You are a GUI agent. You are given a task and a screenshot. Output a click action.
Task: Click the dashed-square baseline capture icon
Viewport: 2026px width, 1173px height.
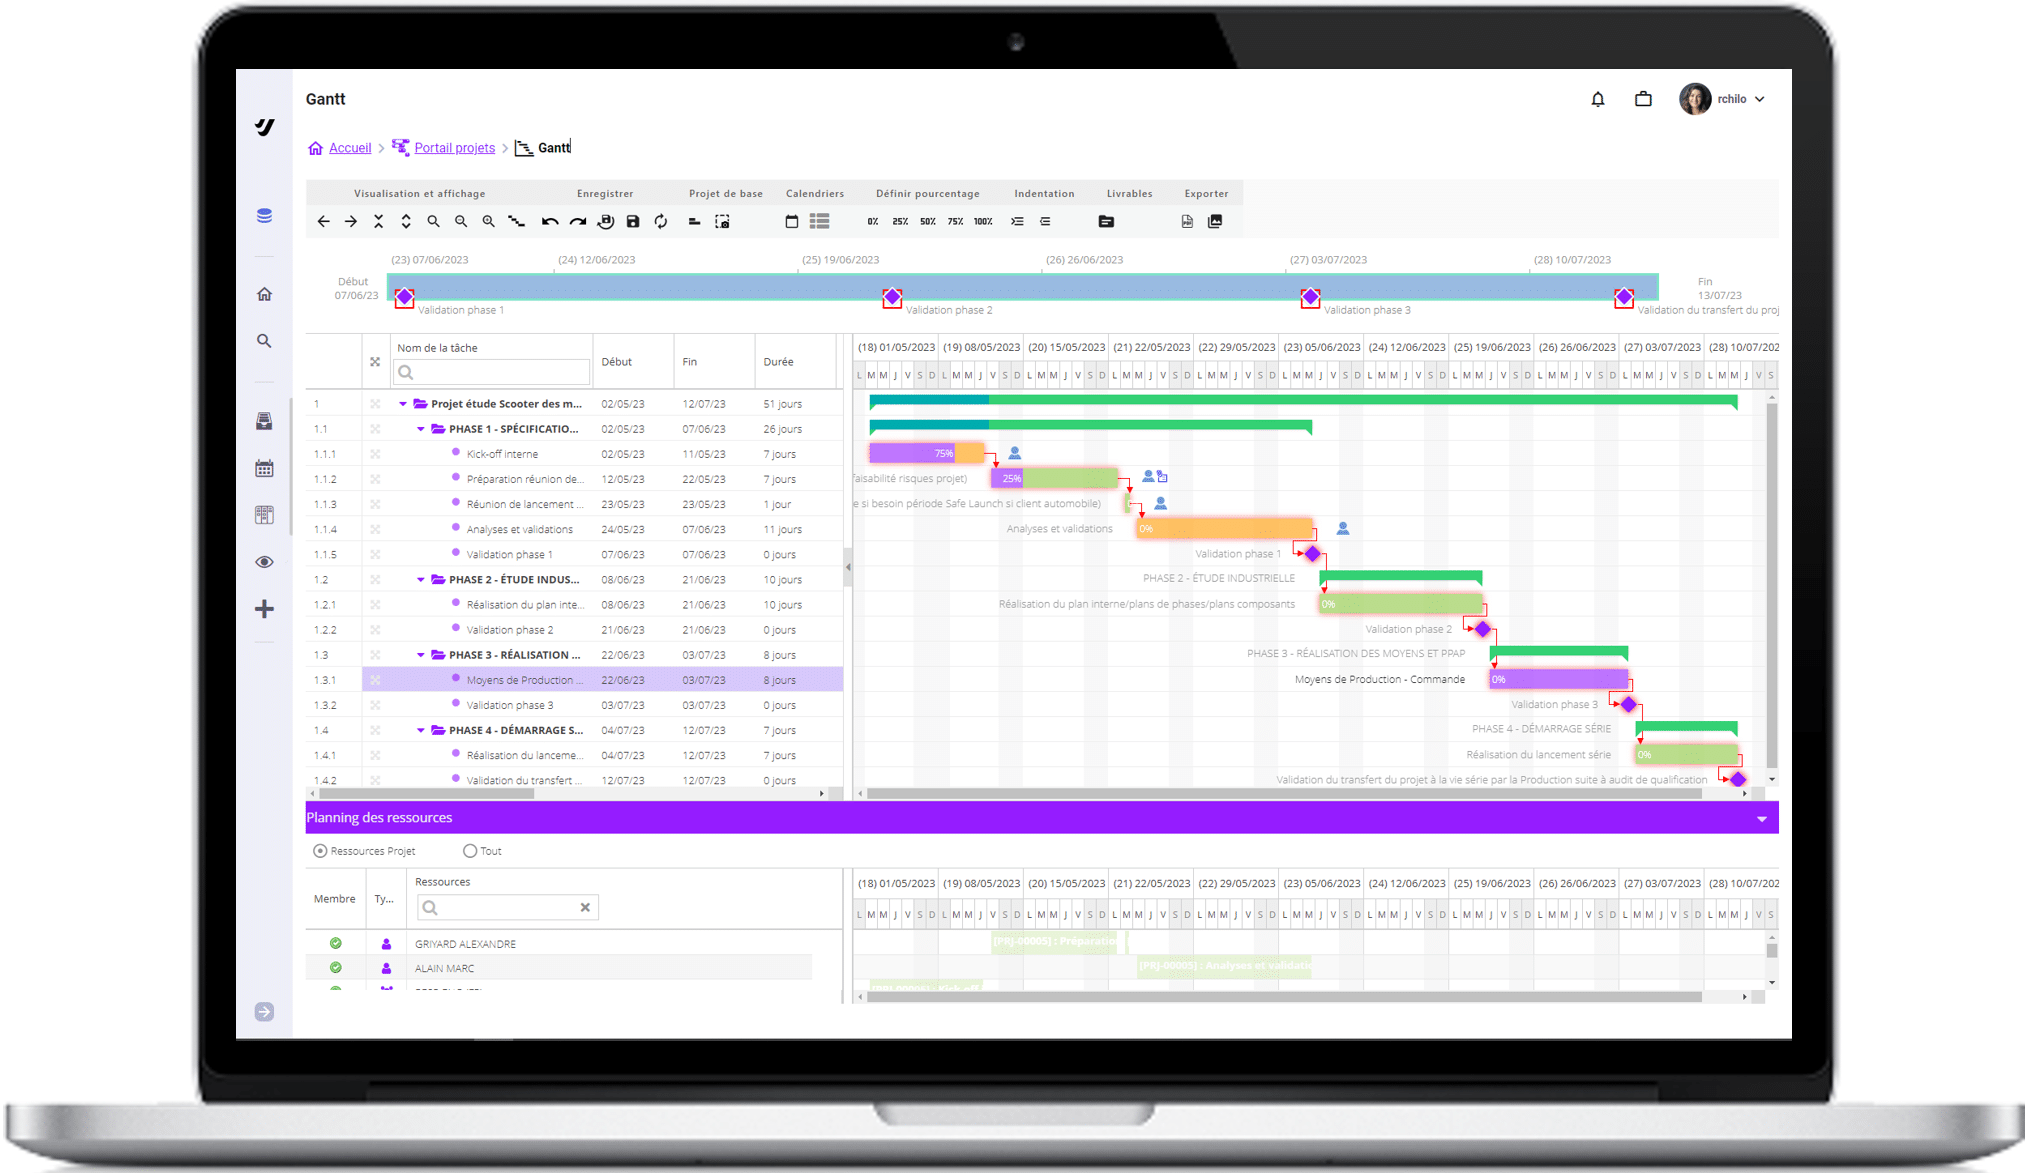(722, 222)
